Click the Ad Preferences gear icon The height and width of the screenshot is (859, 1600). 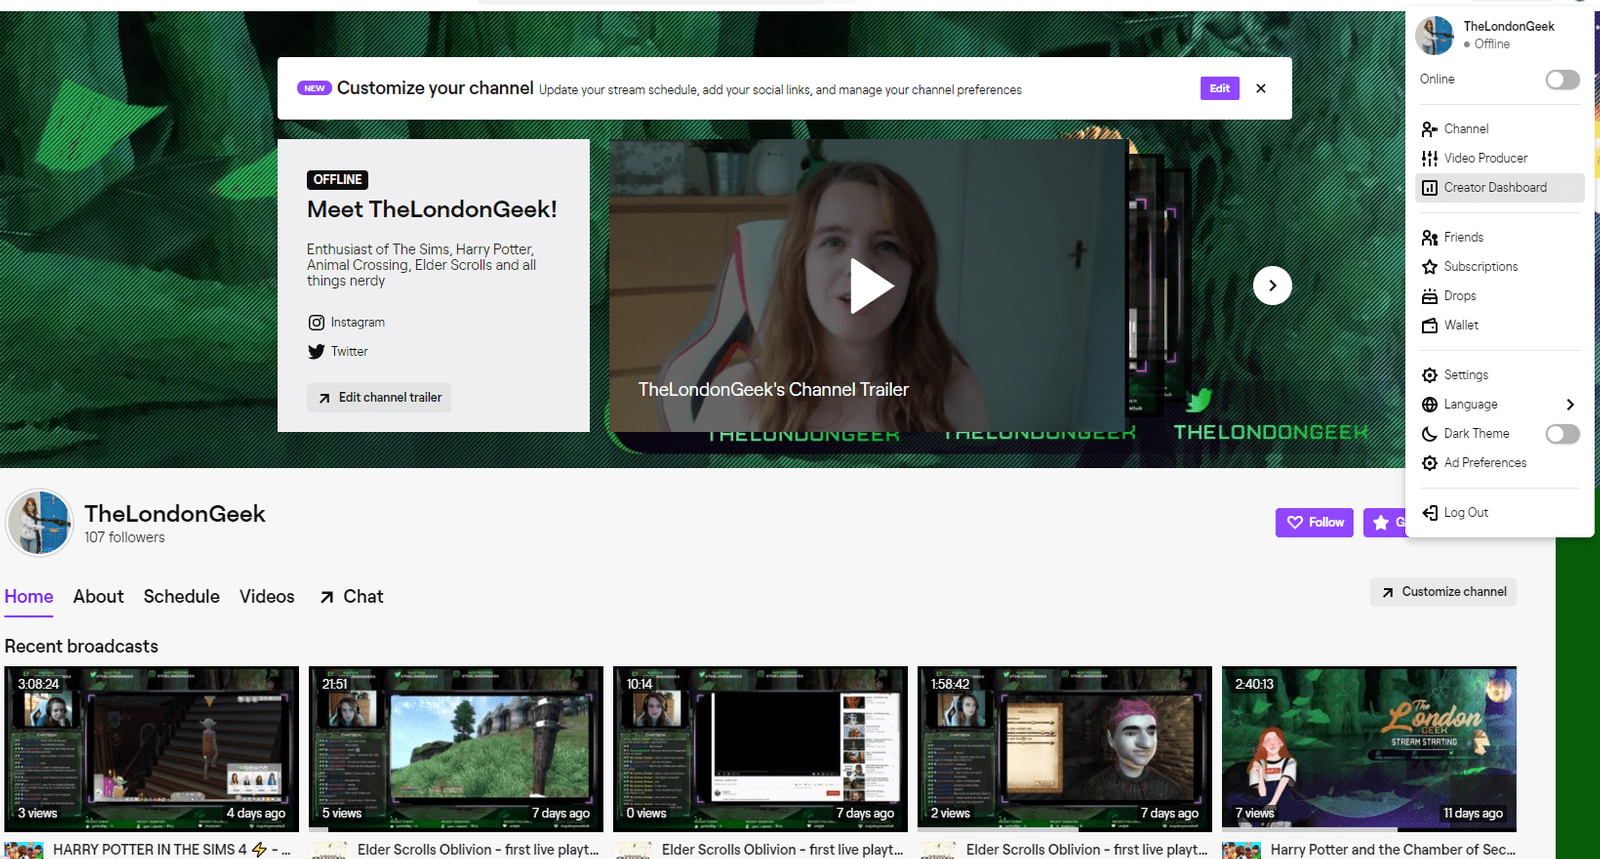(x=1429, y=463)
